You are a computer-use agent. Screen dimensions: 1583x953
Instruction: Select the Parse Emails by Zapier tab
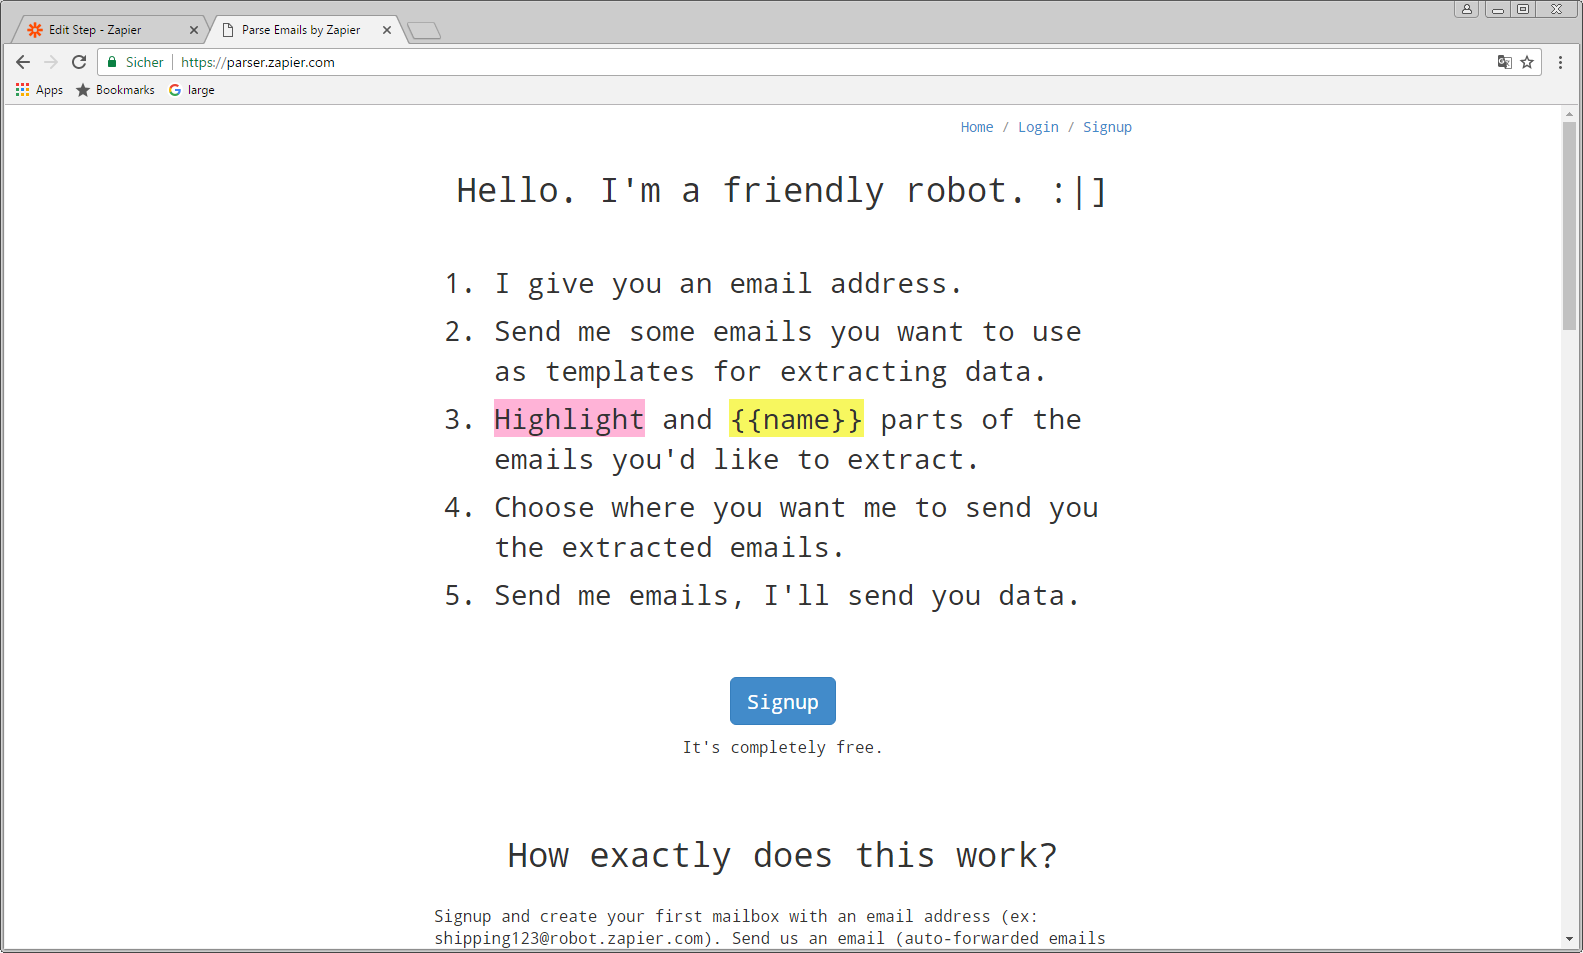[300, 30]
